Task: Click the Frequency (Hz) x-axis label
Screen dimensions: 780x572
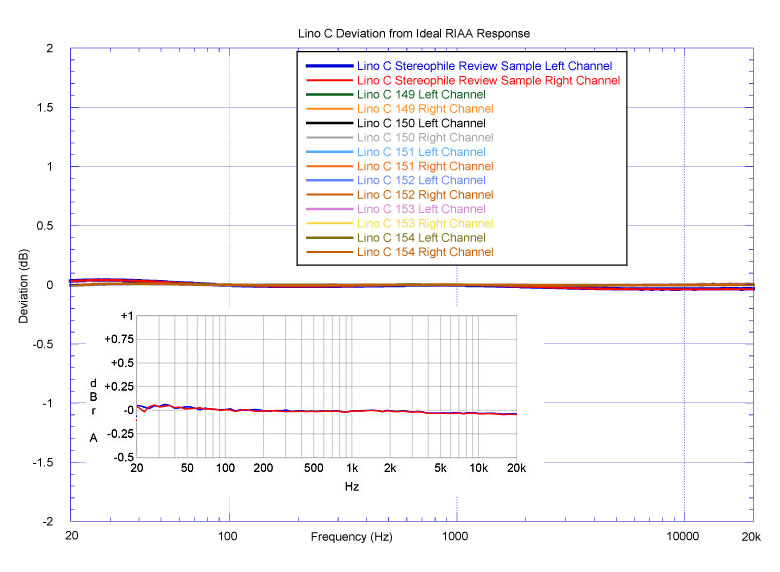Action: coord(351,537)
